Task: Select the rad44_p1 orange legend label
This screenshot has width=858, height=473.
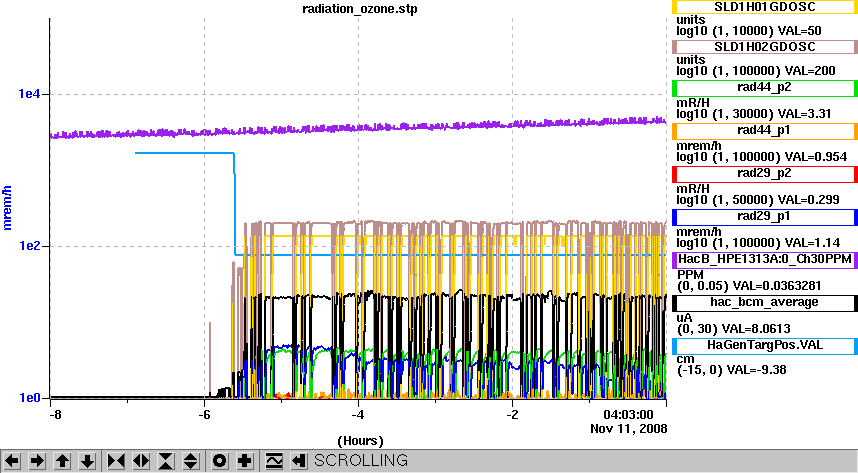Action: [x=764, y=131]
